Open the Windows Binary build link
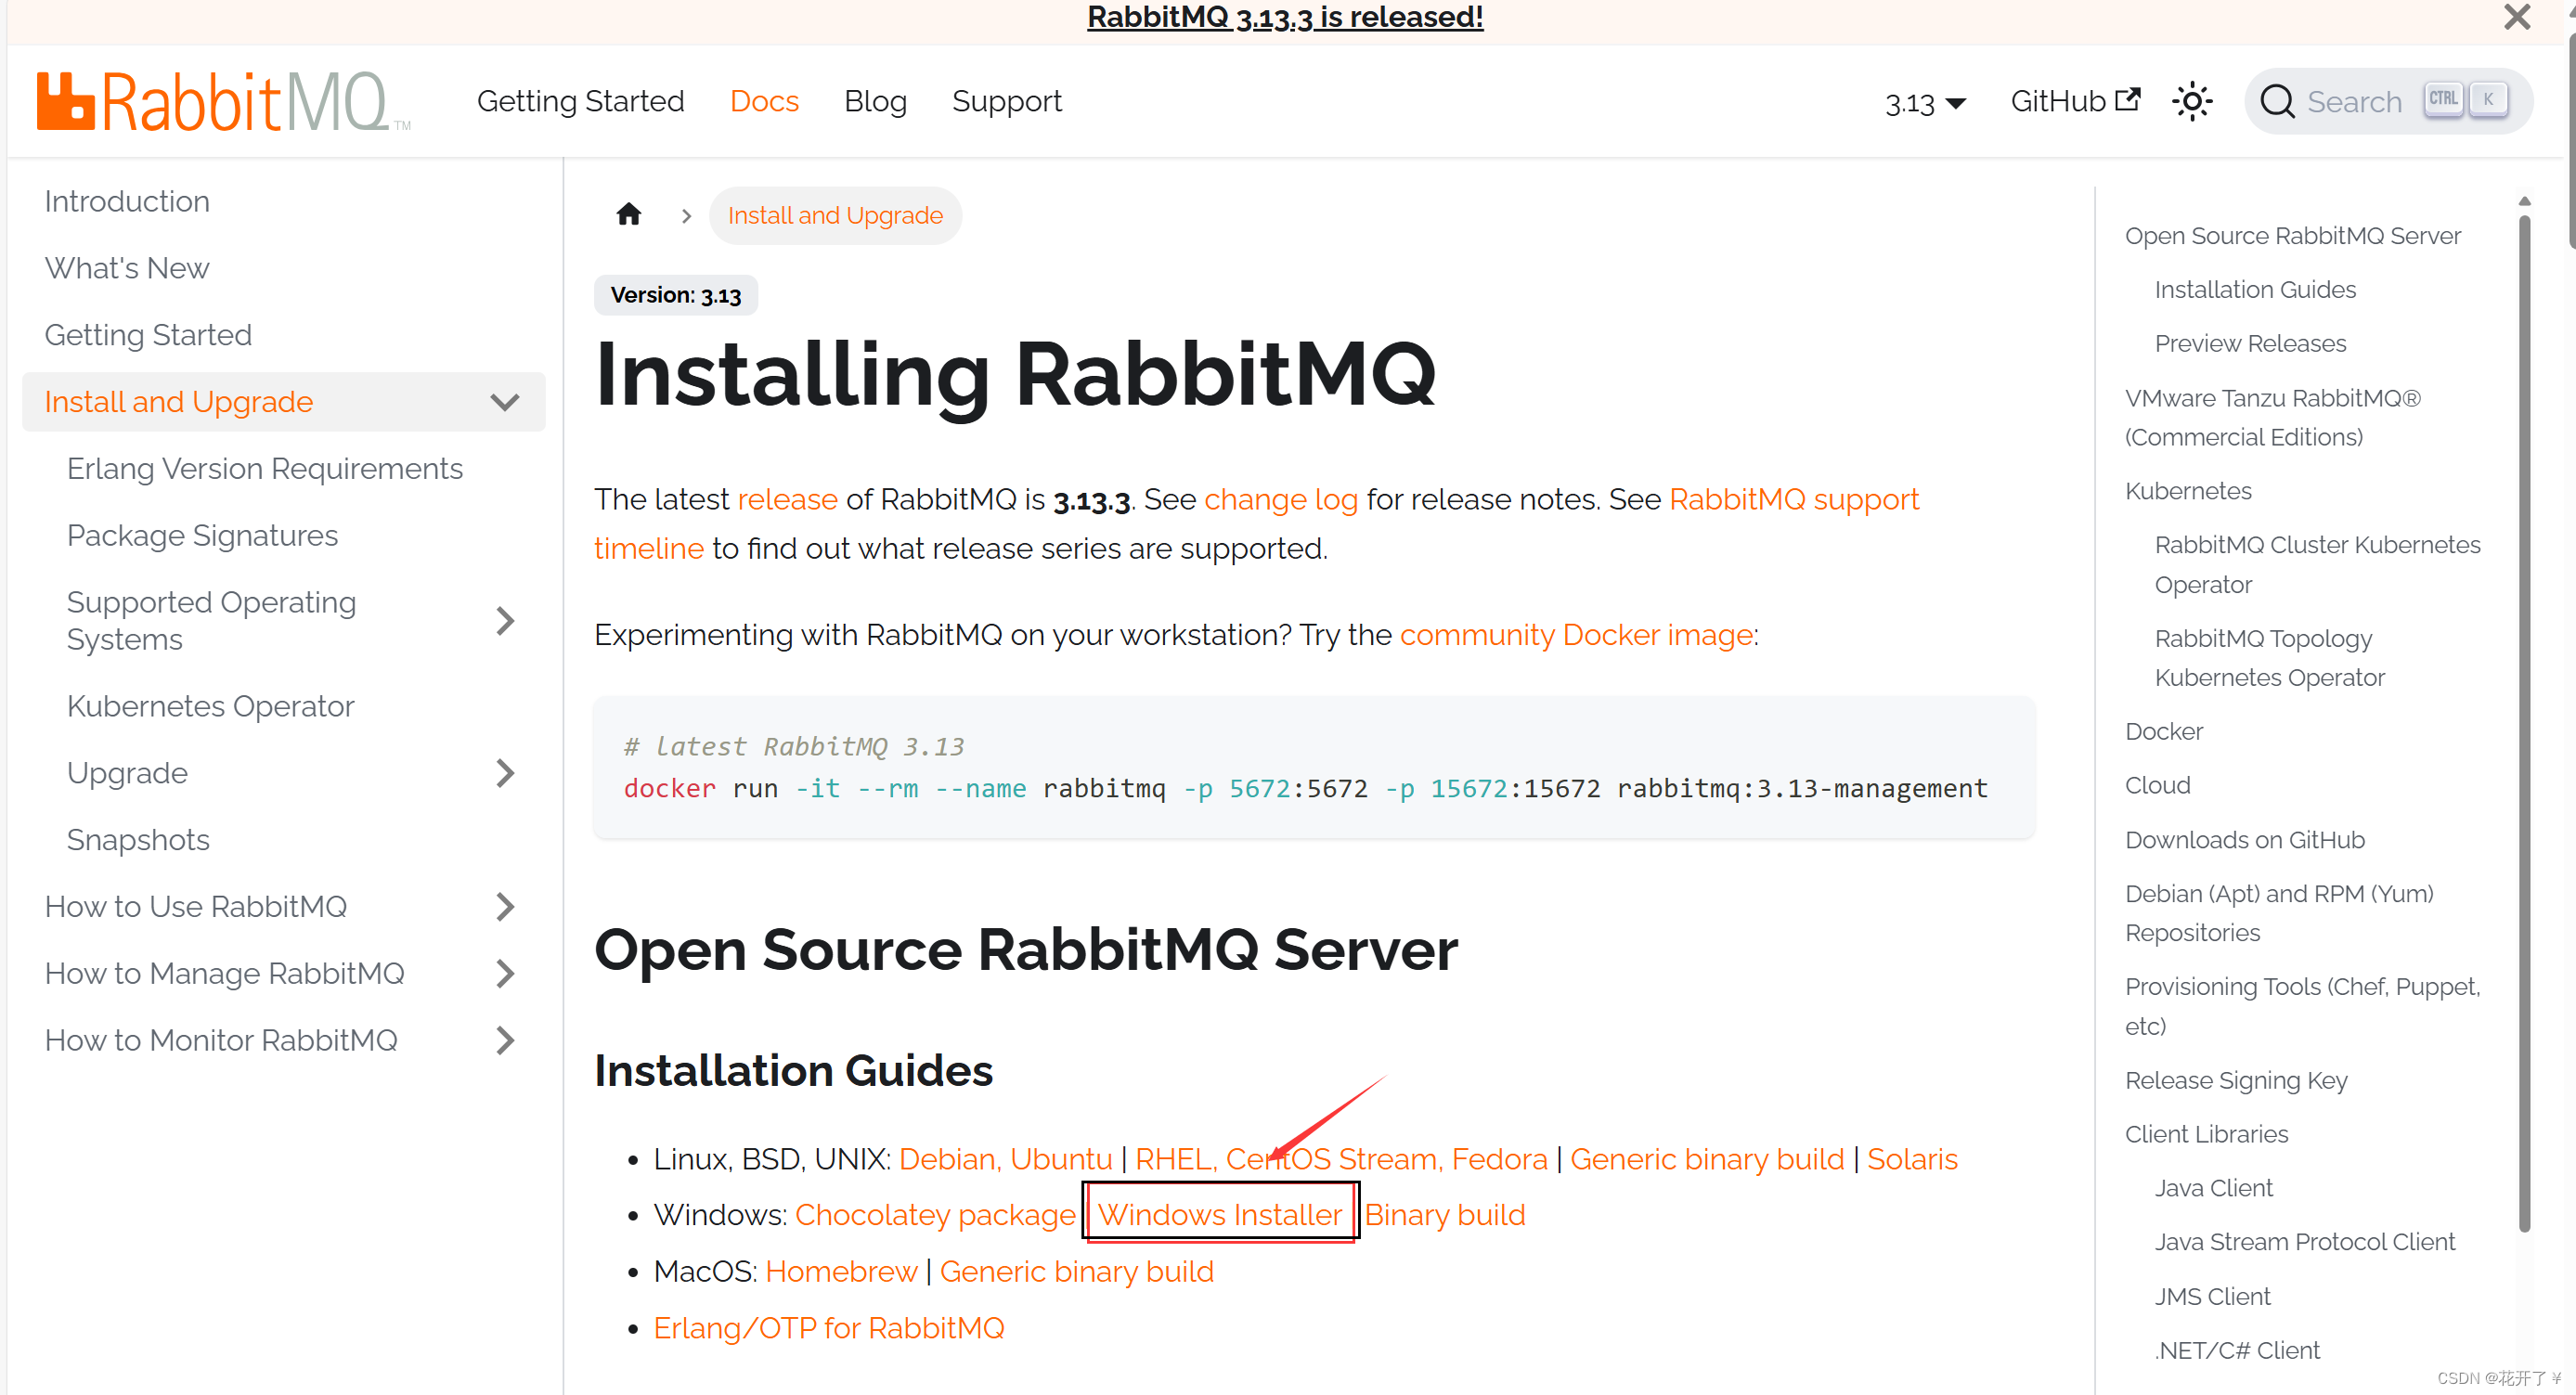The width and height of the screenshot is (2576, 1395). (x=1445, y=1215)
